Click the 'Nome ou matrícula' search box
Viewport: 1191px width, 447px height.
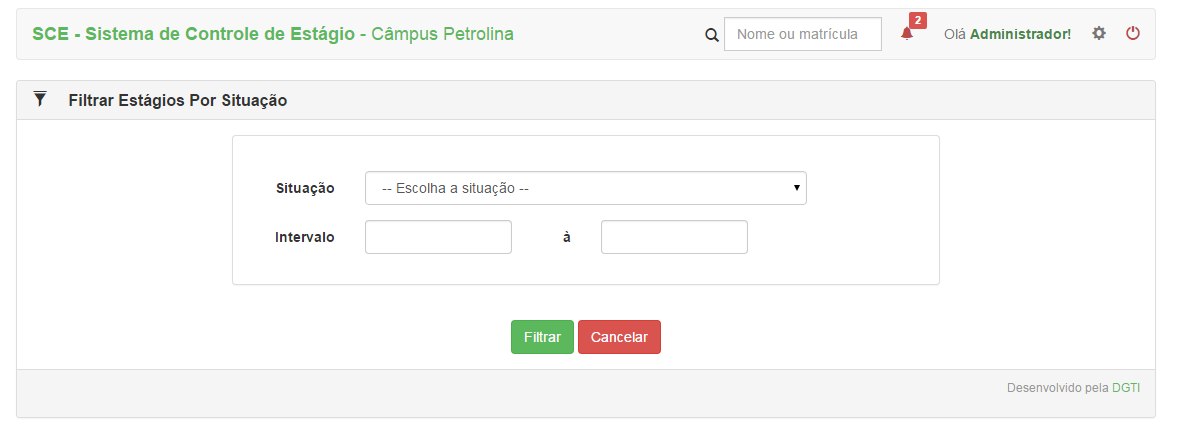click(803, 34)
